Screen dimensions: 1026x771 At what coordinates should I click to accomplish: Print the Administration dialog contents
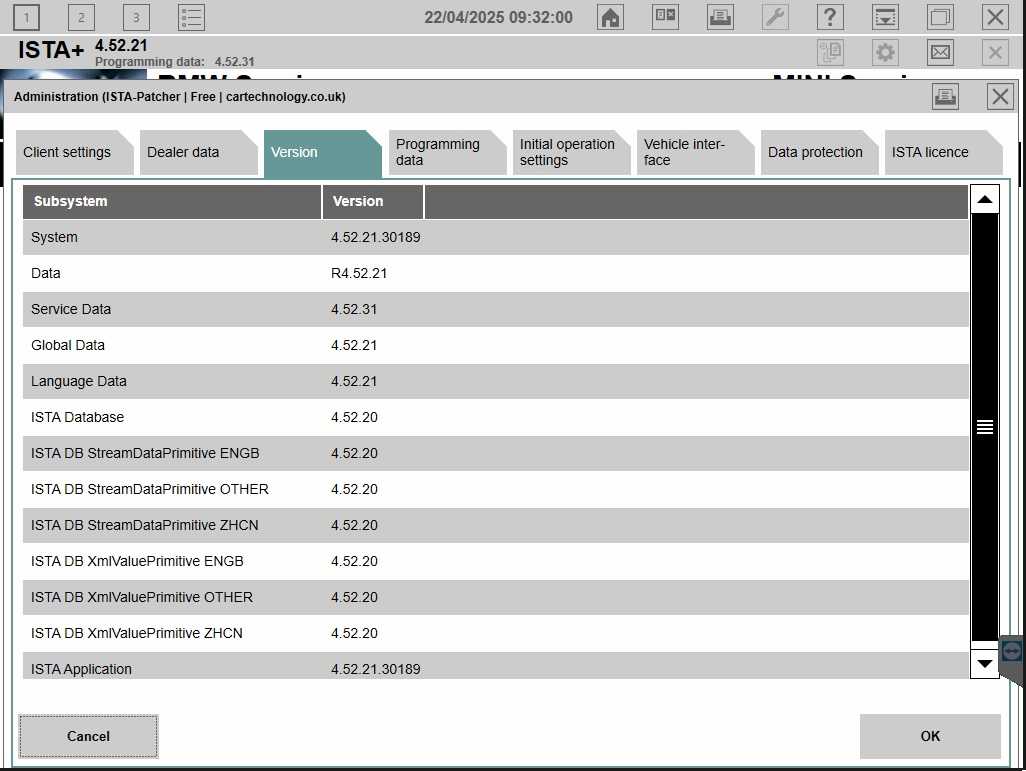[x=946, y=97]
